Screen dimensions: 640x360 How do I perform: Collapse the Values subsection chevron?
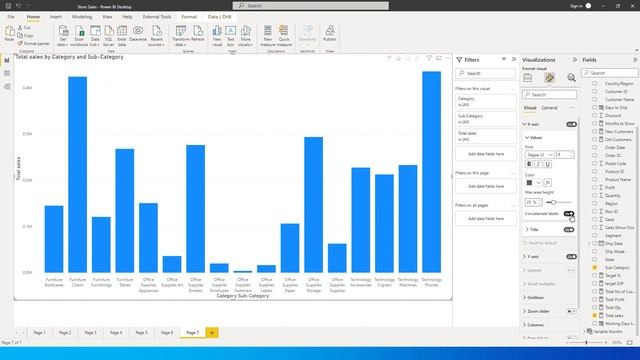point(527,138)
